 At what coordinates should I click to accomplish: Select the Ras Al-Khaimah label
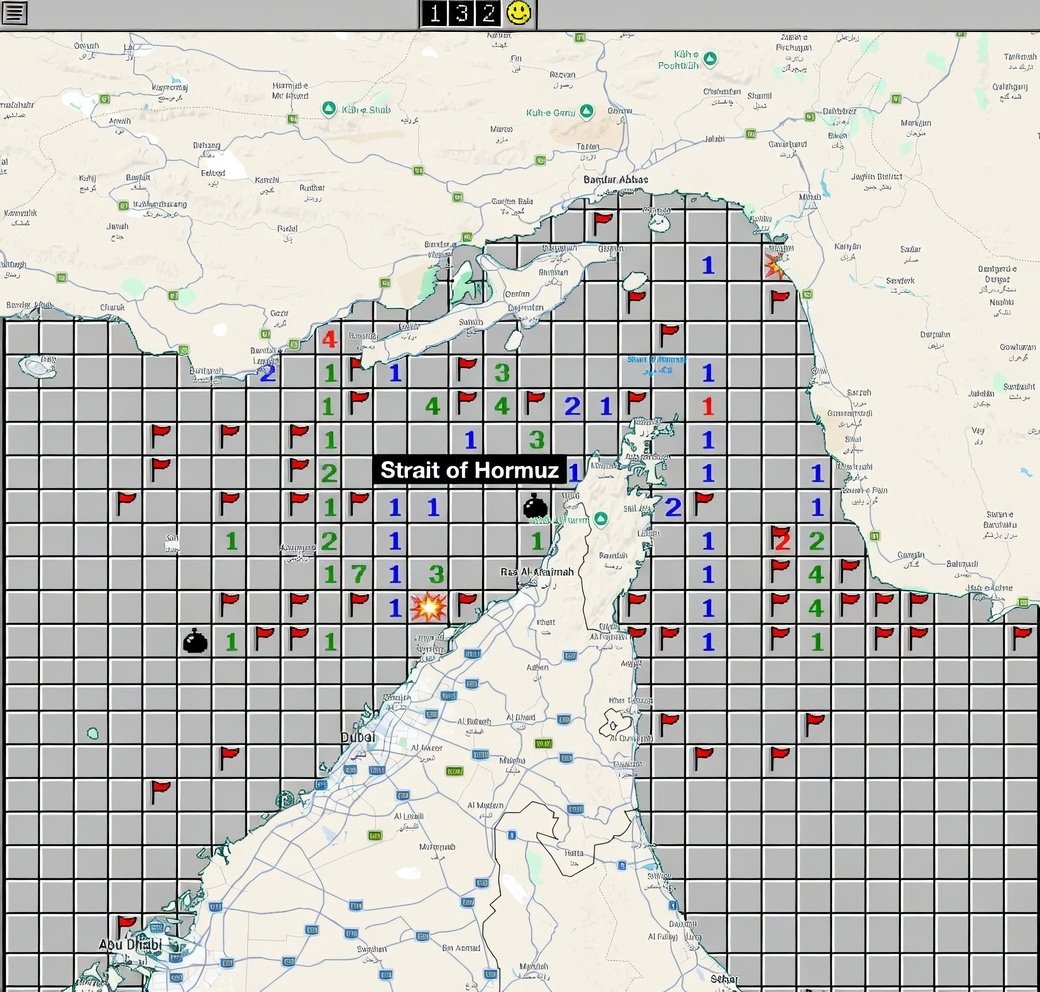click(x=537, y=572)
